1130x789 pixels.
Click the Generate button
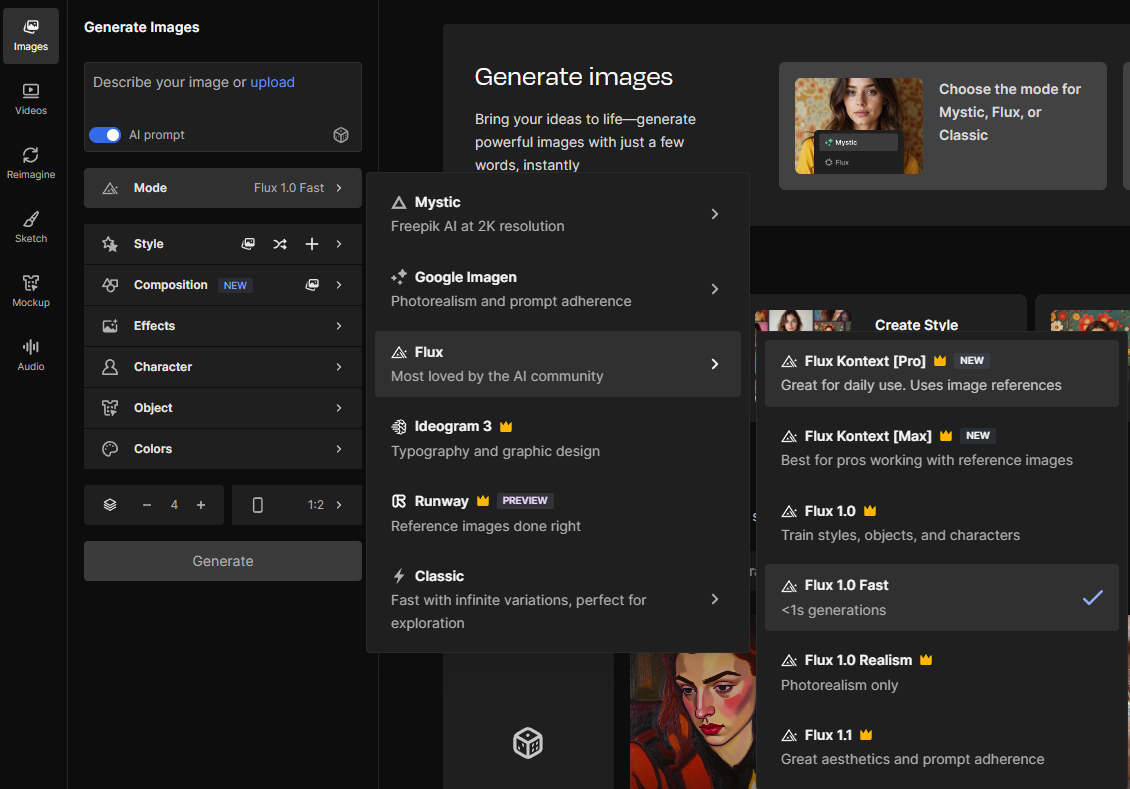coord(223,561)
